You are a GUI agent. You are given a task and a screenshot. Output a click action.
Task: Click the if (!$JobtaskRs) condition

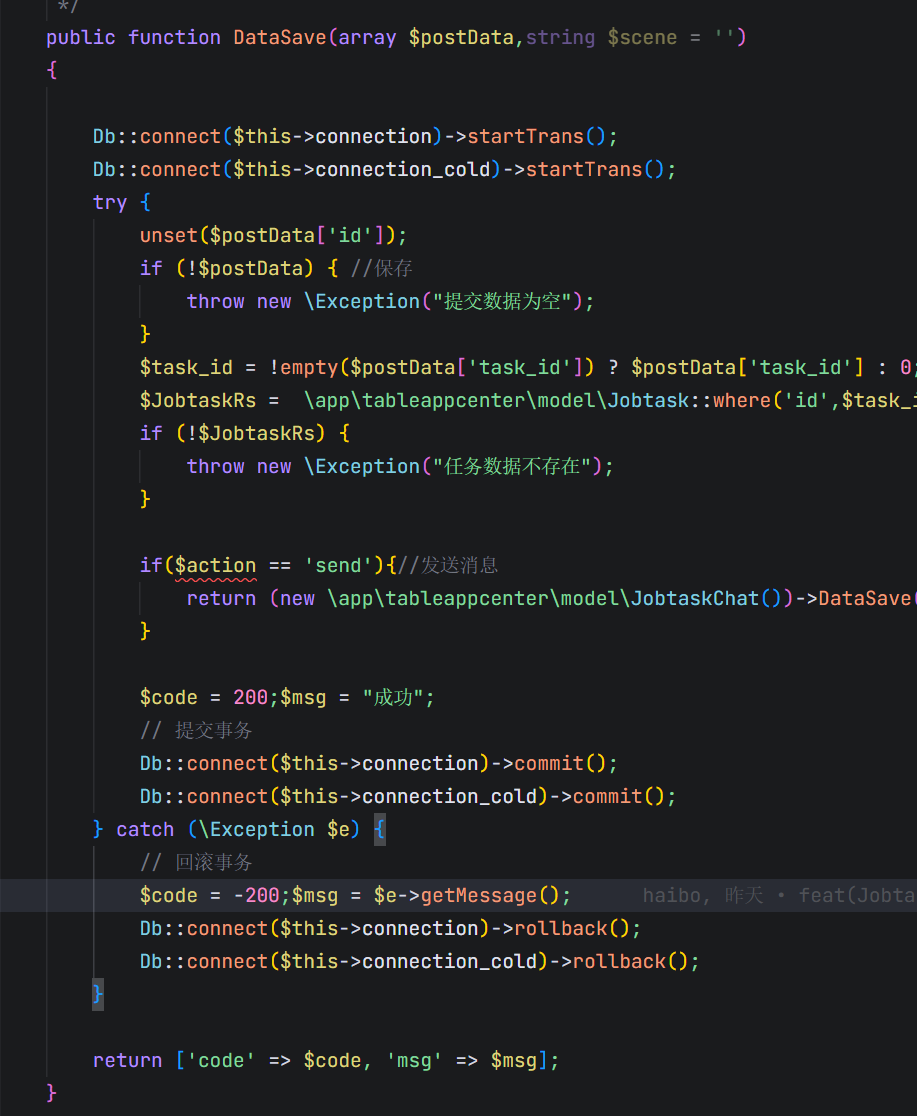[x=244, y=433]
